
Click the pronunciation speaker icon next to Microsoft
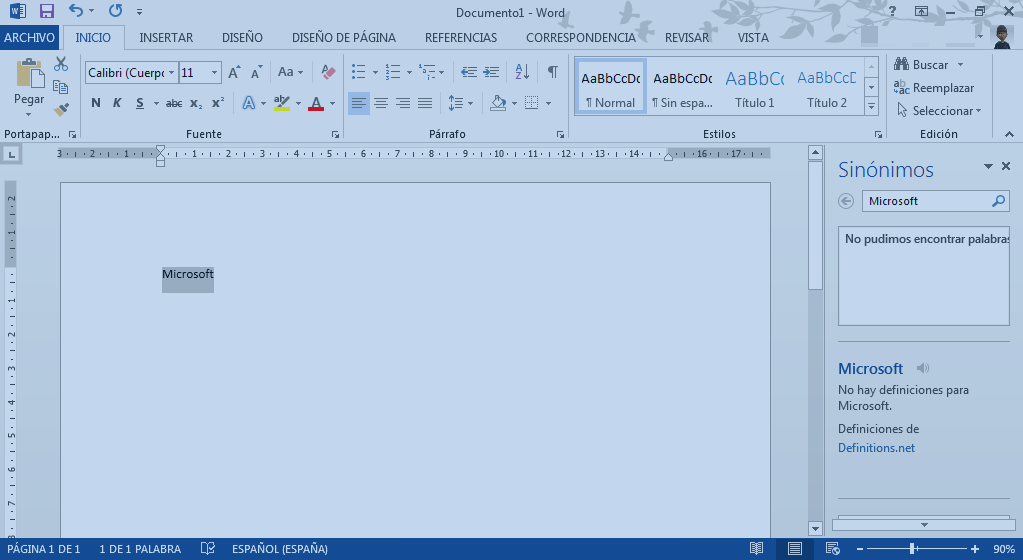tap(923, 368)
